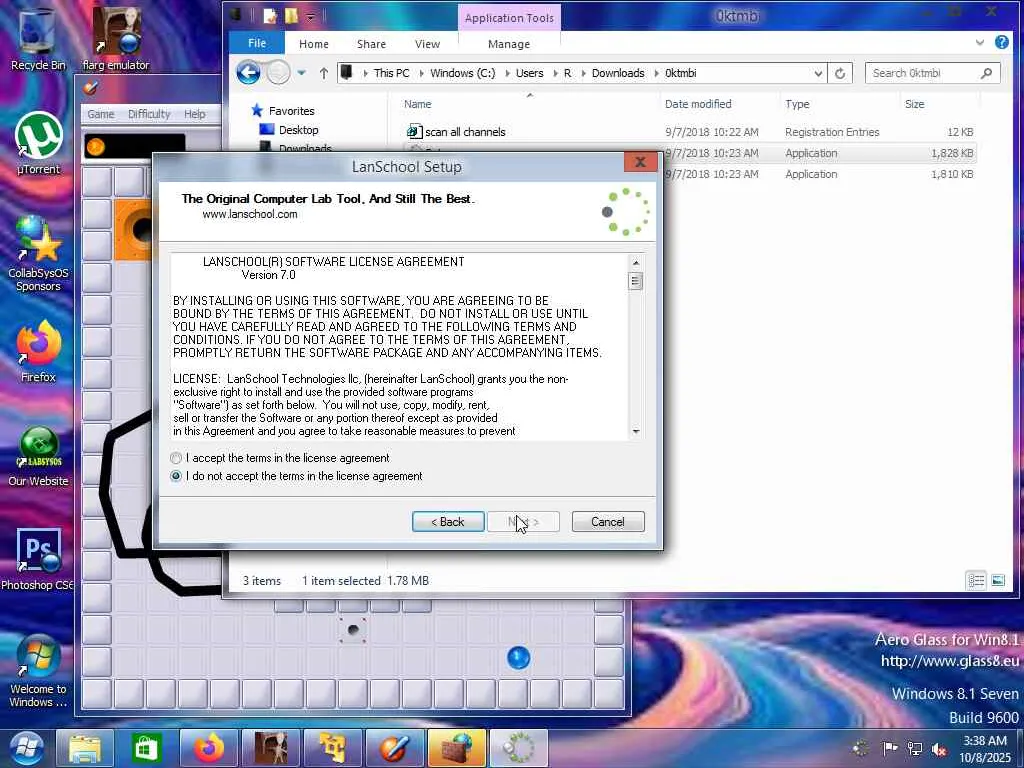Click the search magnifier icon in Explorer
This screenshot has height=768, width=1024.
pyautogui.click(x=986, y=73)
